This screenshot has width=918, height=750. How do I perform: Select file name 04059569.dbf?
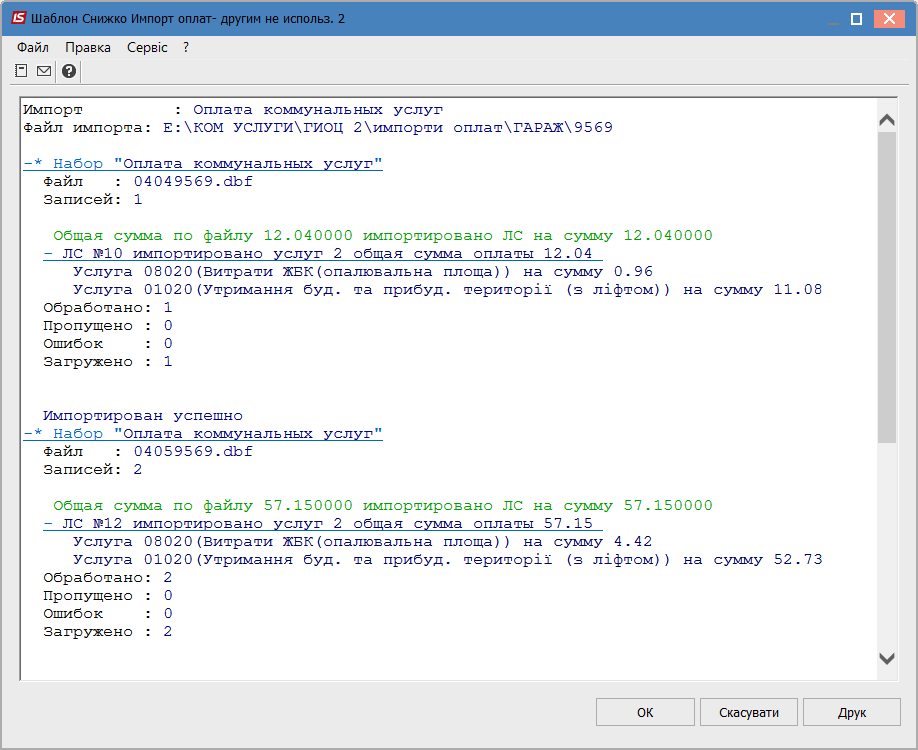coord(193,451)
